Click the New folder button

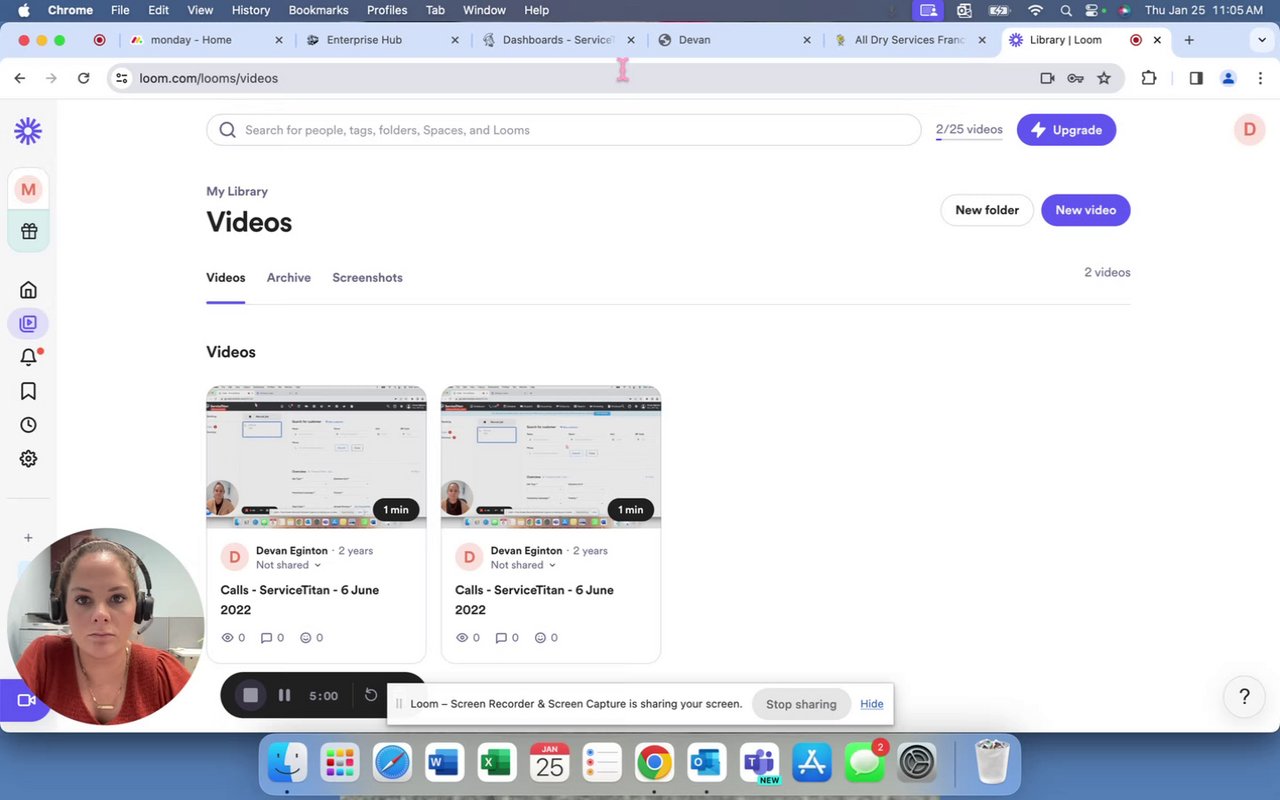987,210
